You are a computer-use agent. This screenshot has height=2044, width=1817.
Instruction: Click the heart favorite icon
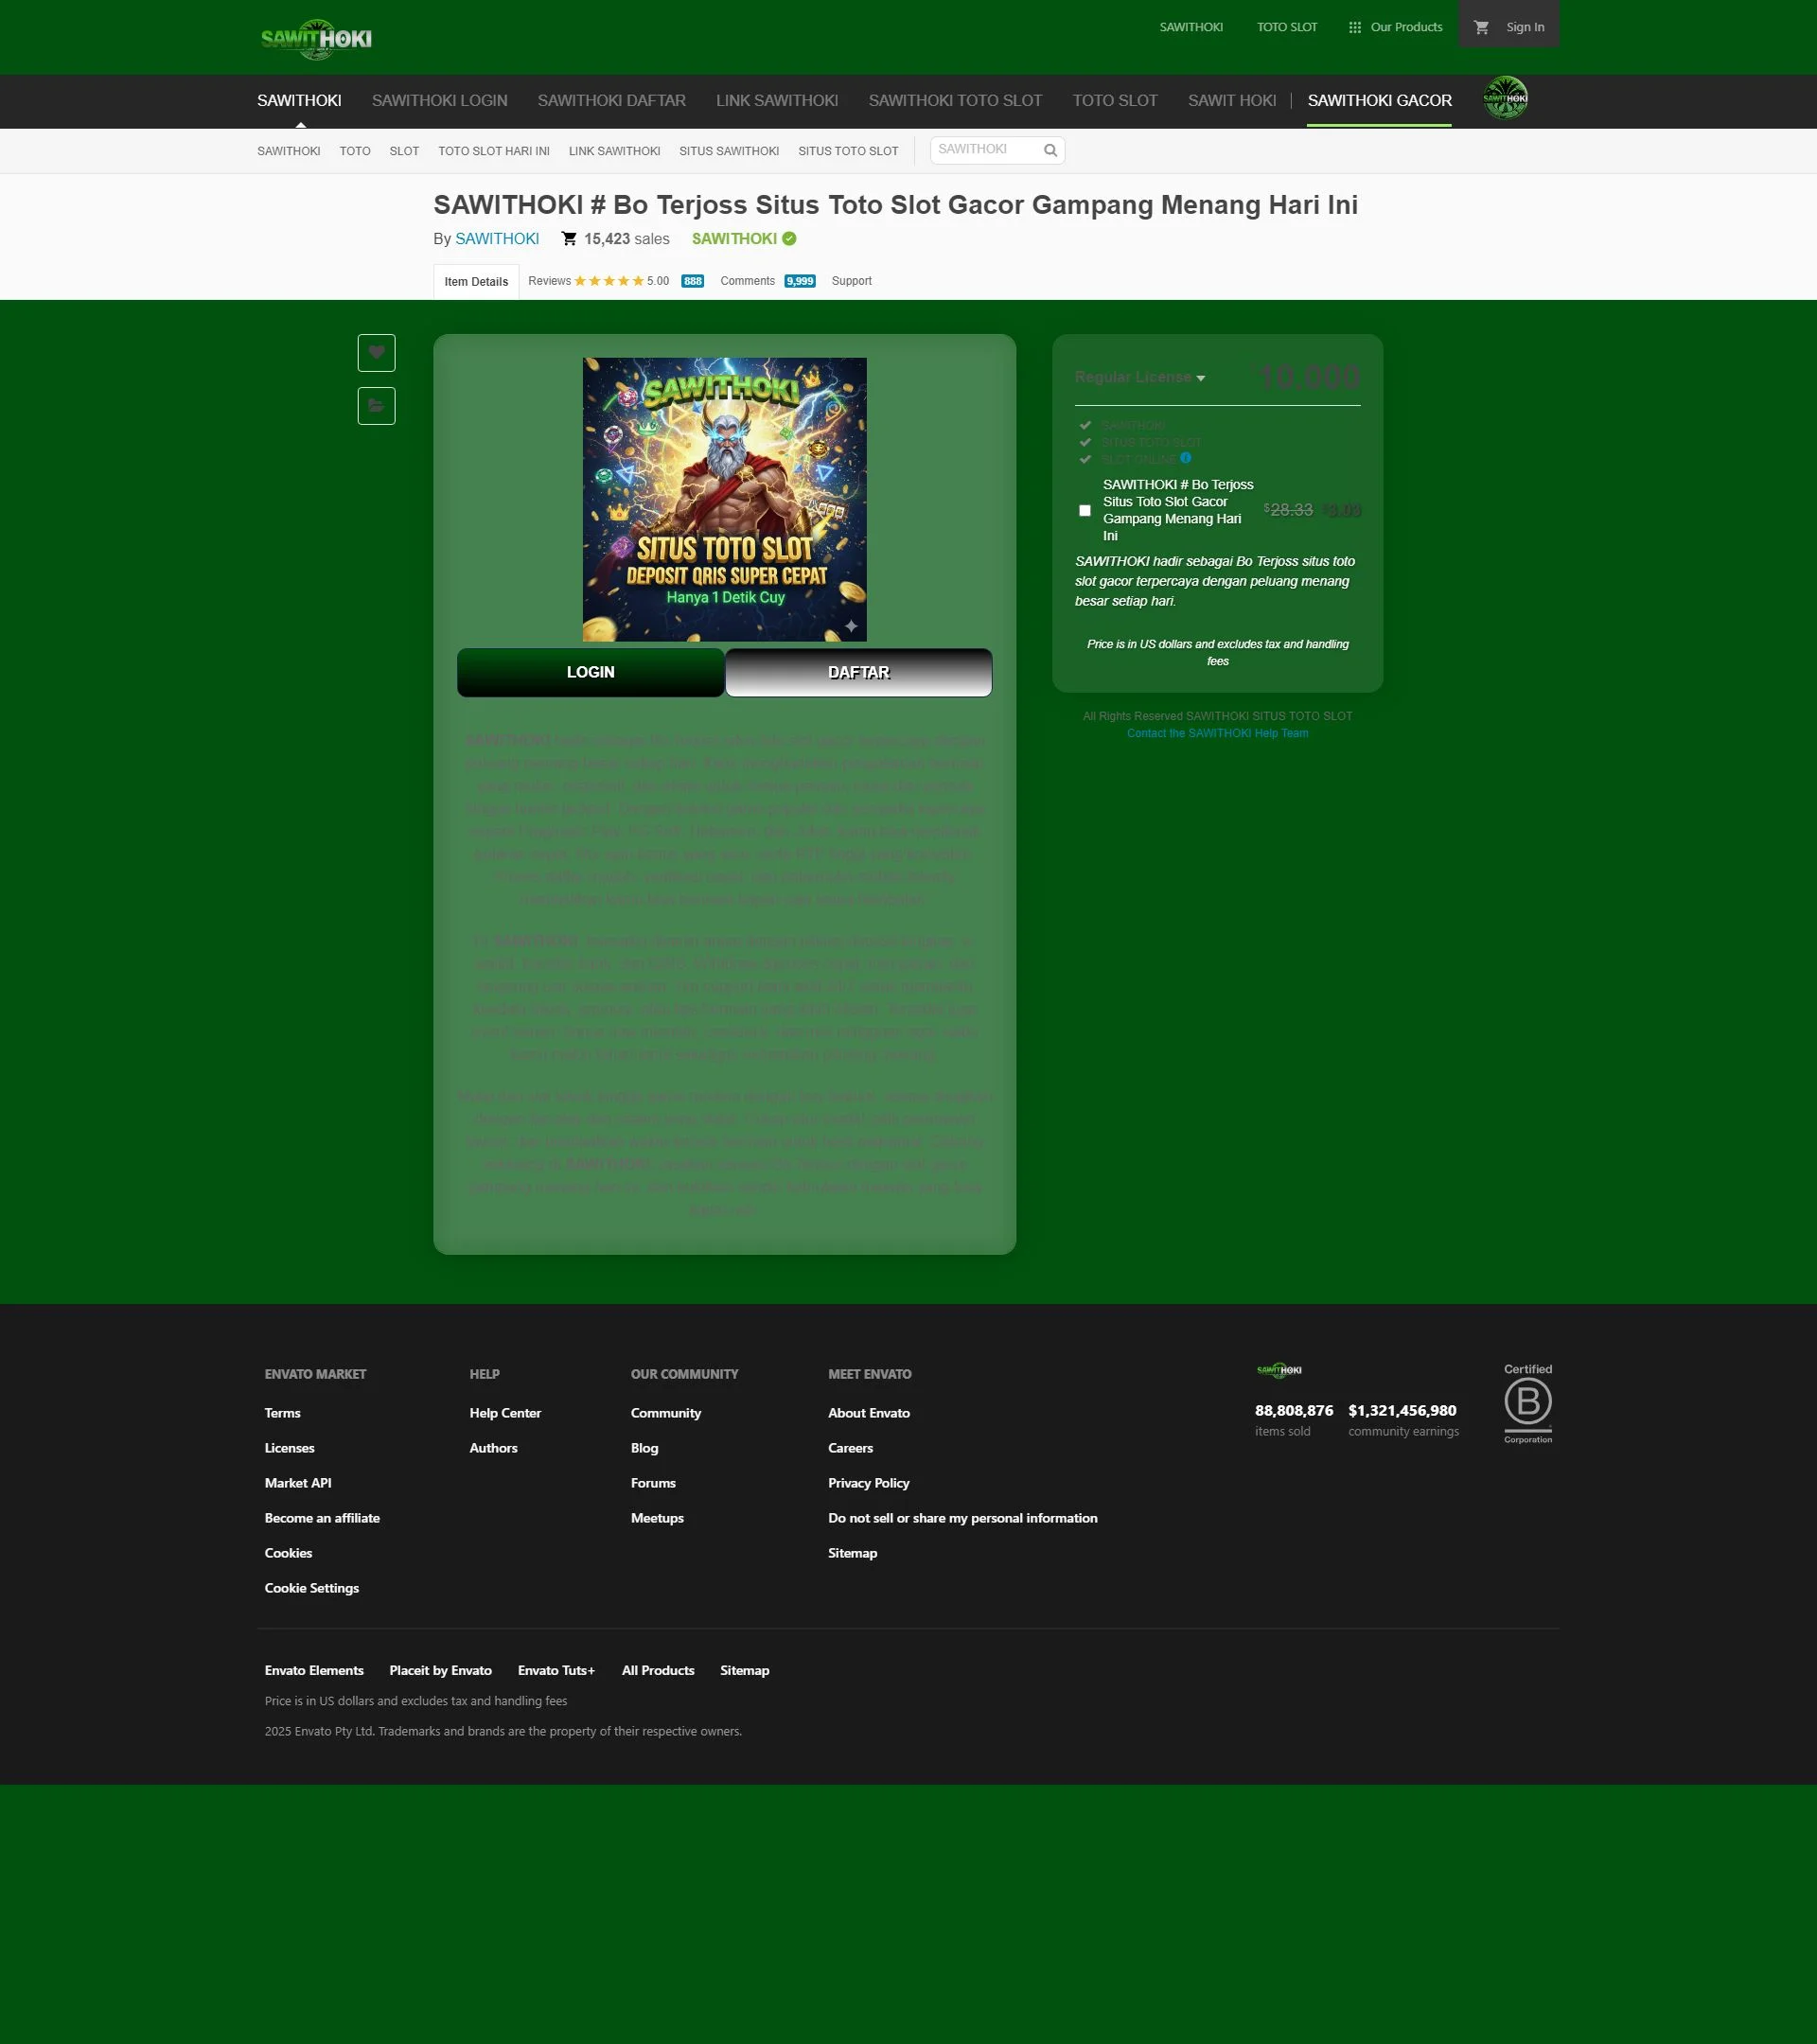point(376,352)
